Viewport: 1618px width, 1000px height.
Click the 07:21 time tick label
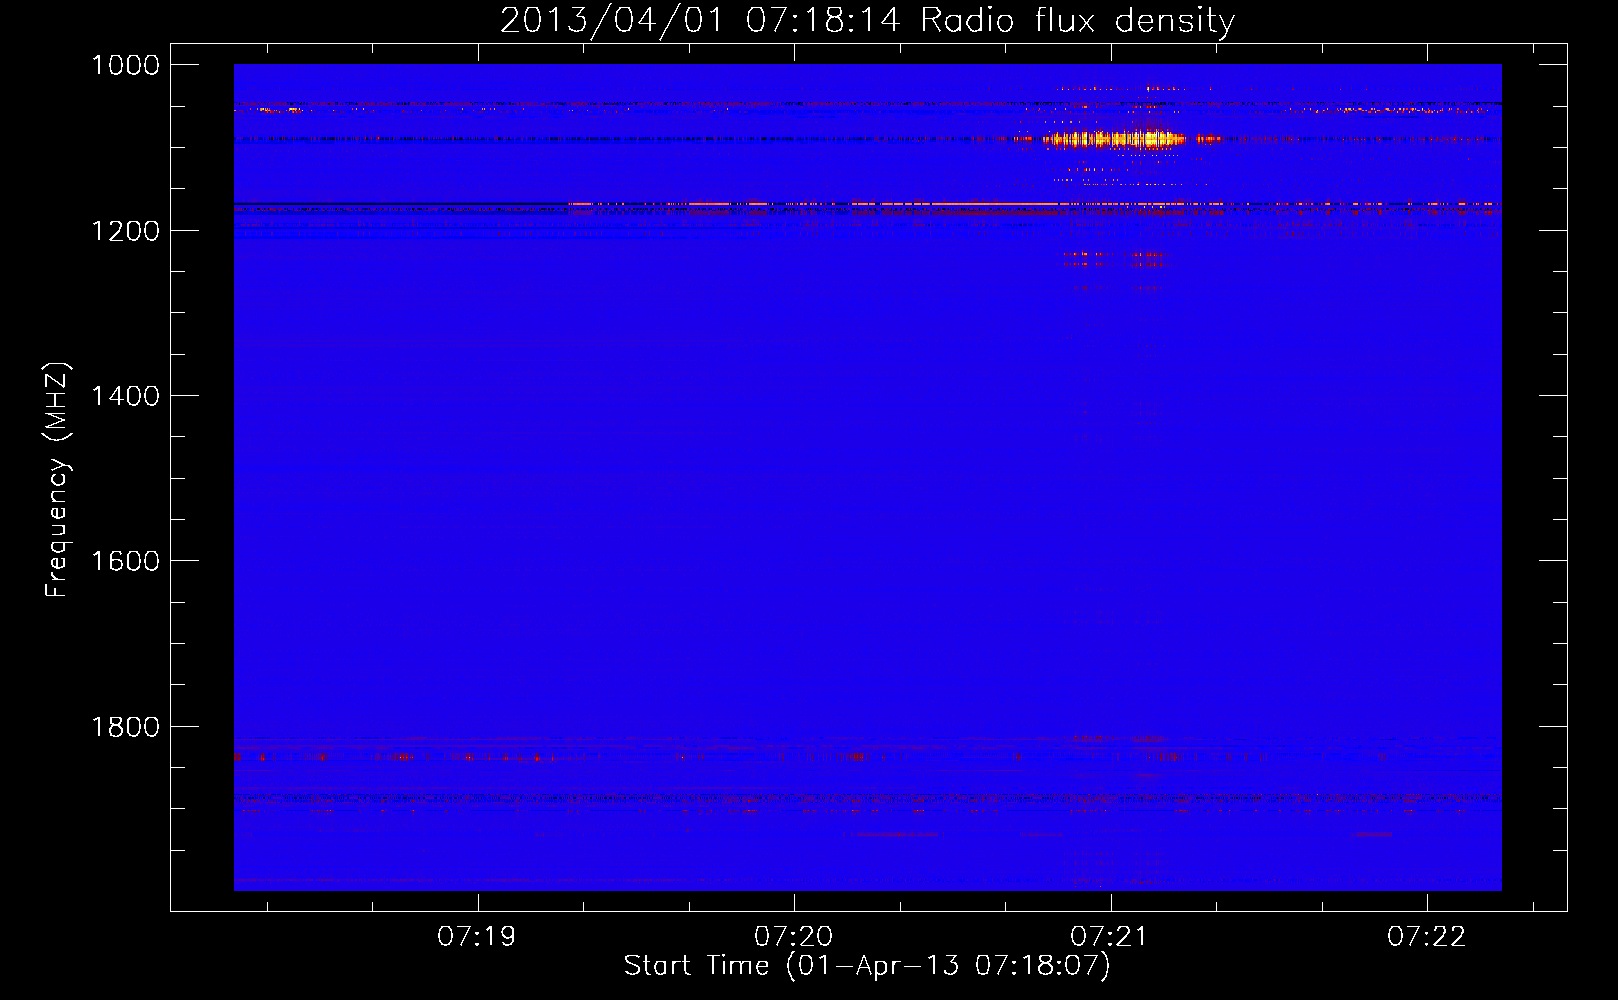[x=1110, y=937]
